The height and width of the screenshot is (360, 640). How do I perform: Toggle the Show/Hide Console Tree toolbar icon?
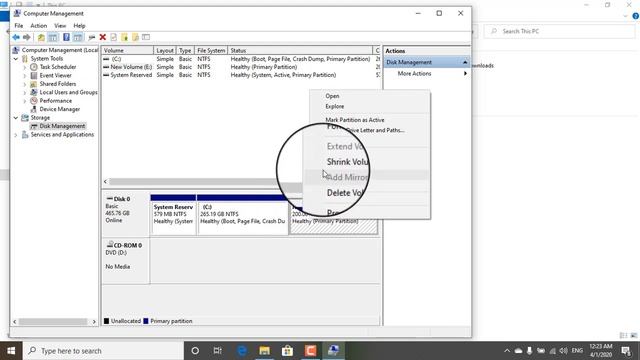click(53, 38)
